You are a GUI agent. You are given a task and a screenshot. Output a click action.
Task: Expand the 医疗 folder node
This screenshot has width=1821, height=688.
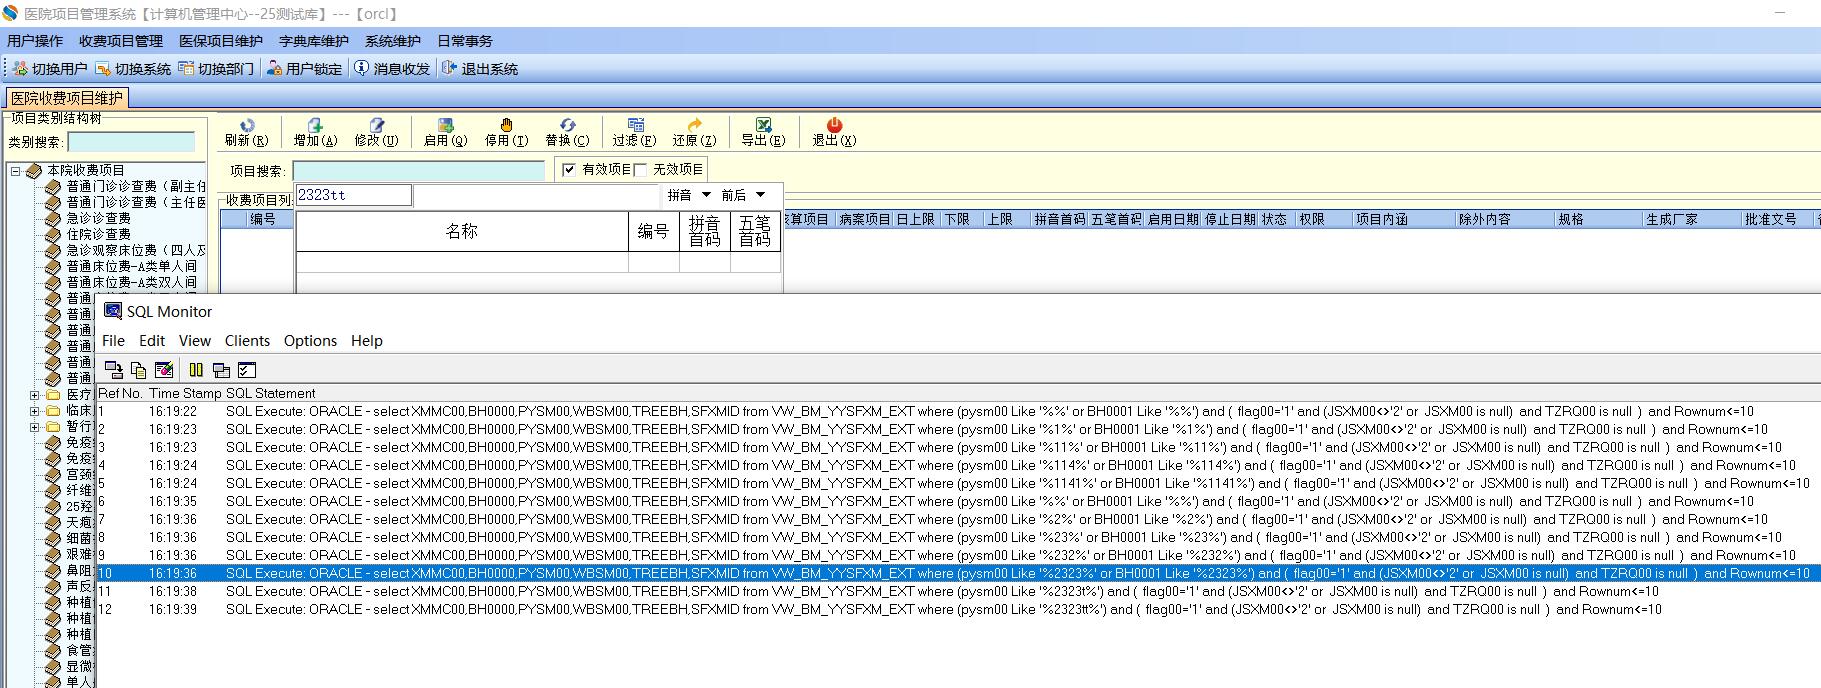[x=35, y=395]
